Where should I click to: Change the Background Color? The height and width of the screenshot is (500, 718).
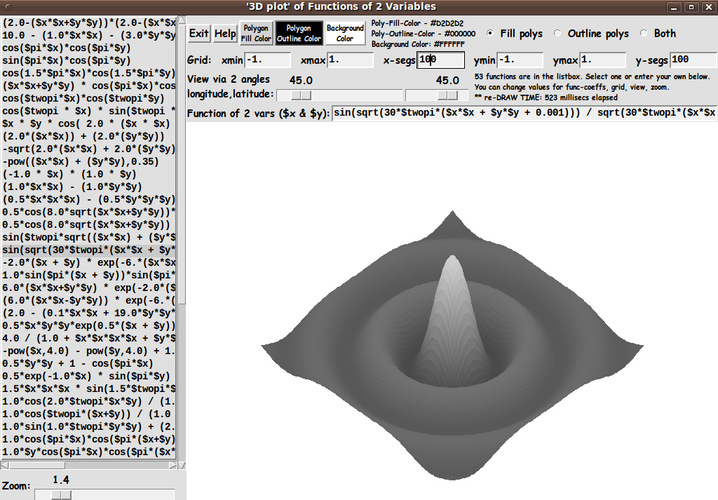click(345, 33)
